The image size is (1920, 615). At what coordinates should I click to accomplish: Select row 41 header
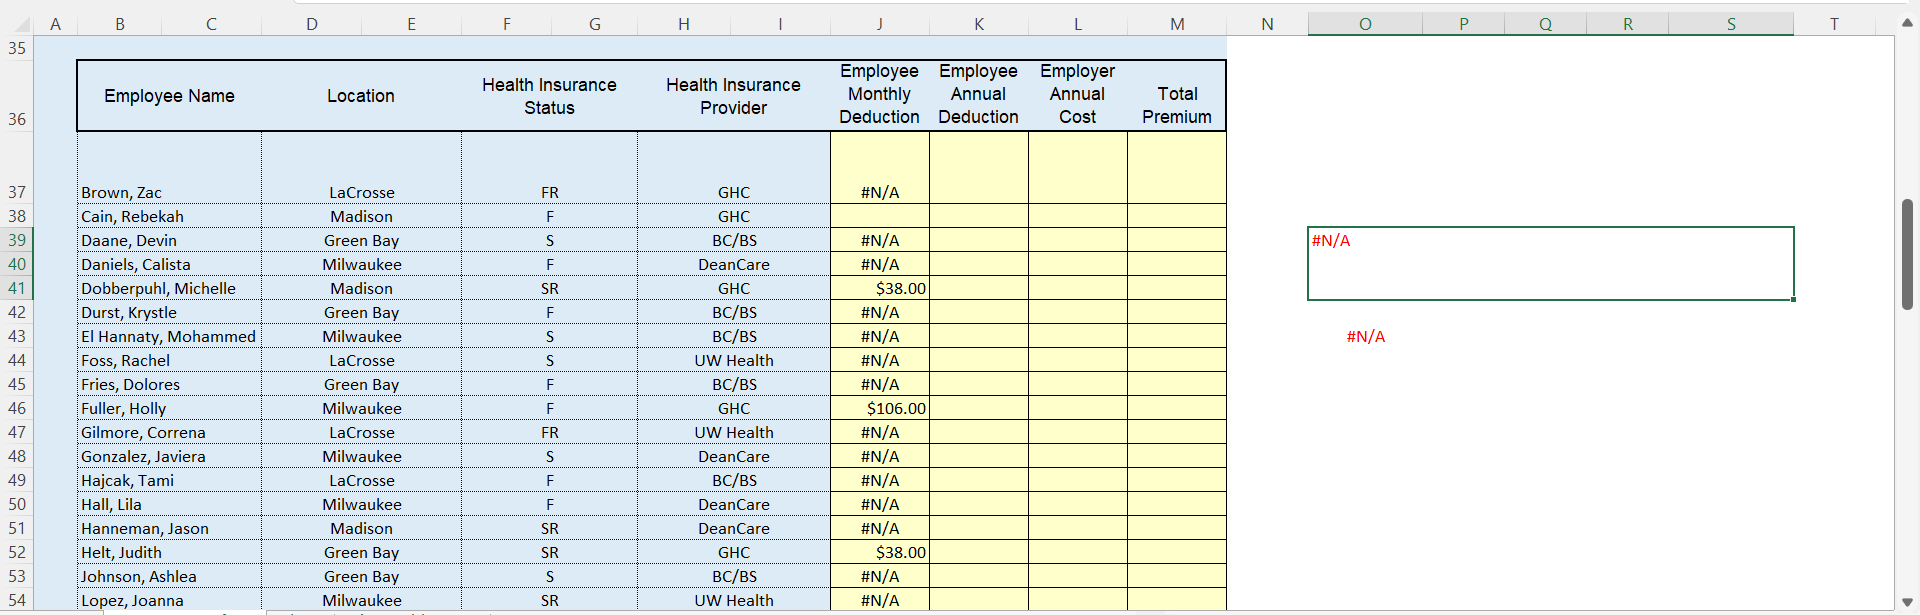tap(17, 288)
